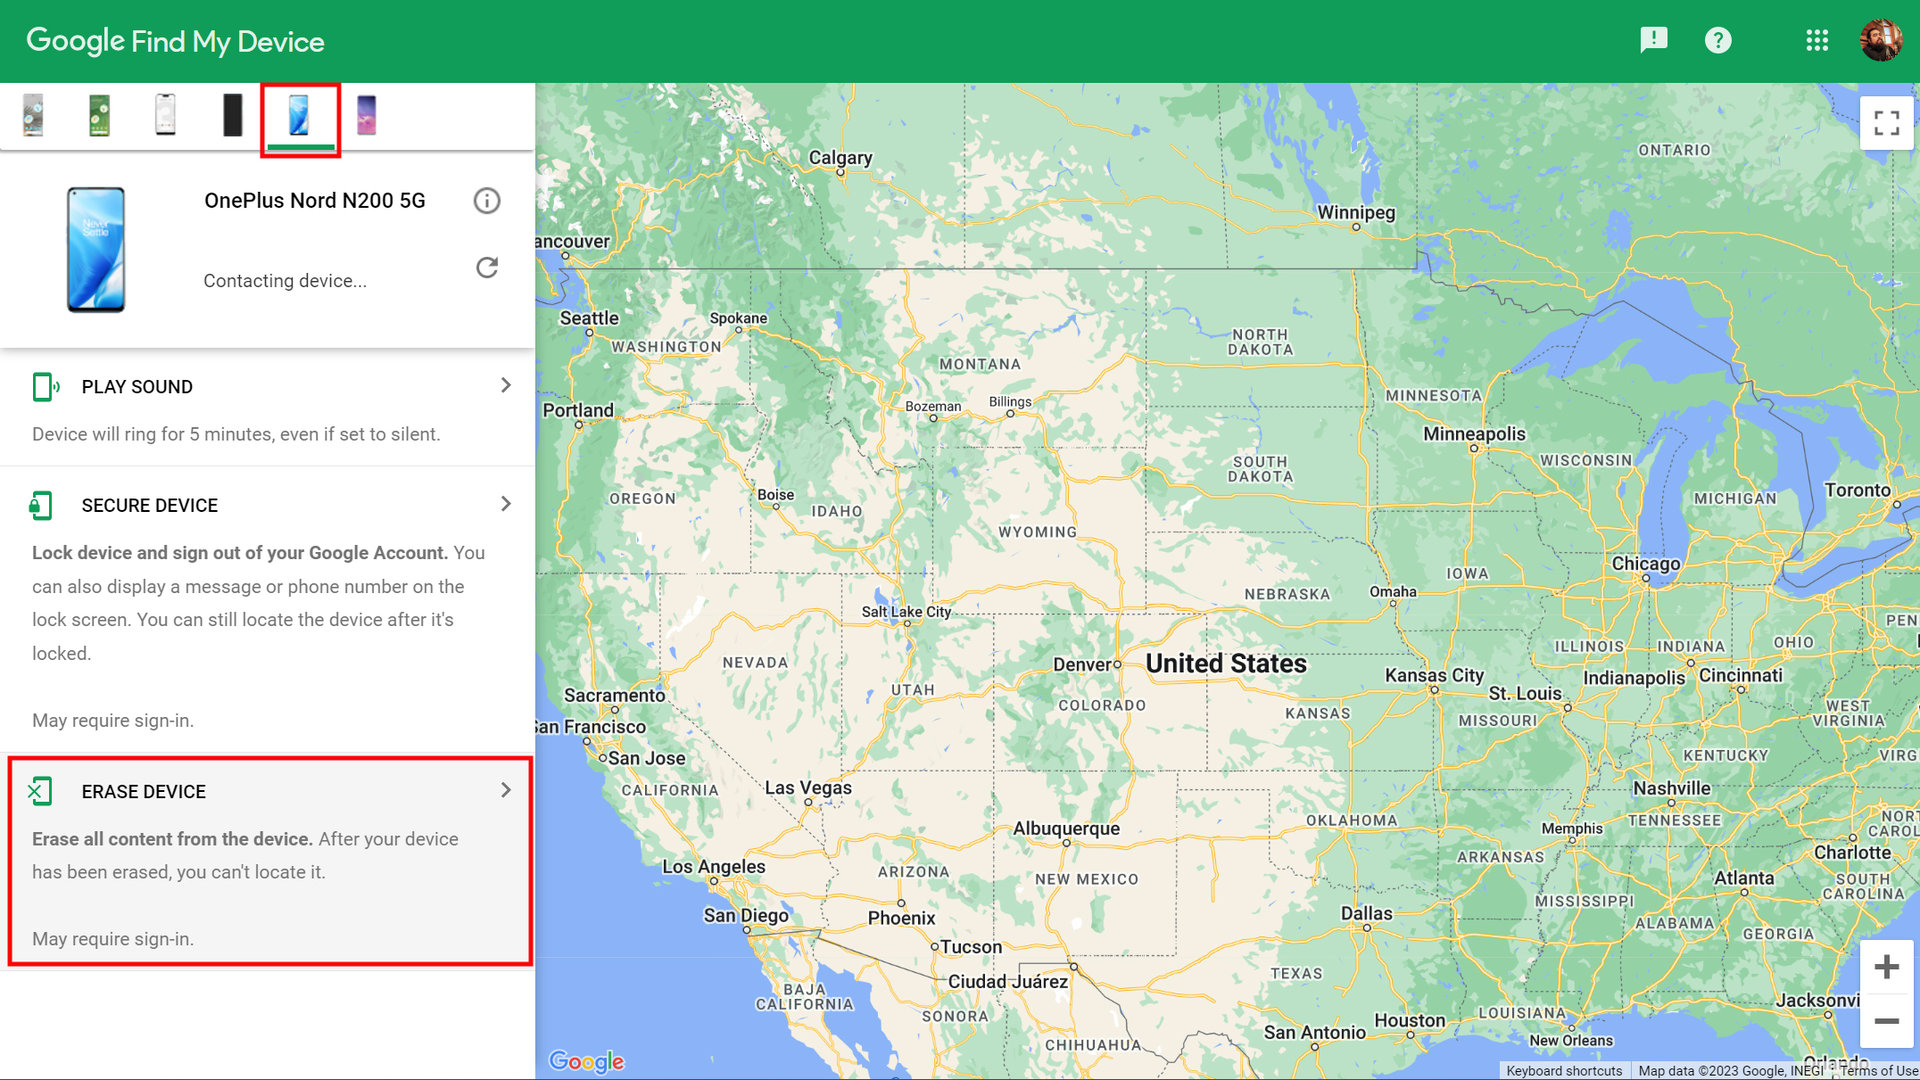Open send feedback icon

click(1653, 40)
